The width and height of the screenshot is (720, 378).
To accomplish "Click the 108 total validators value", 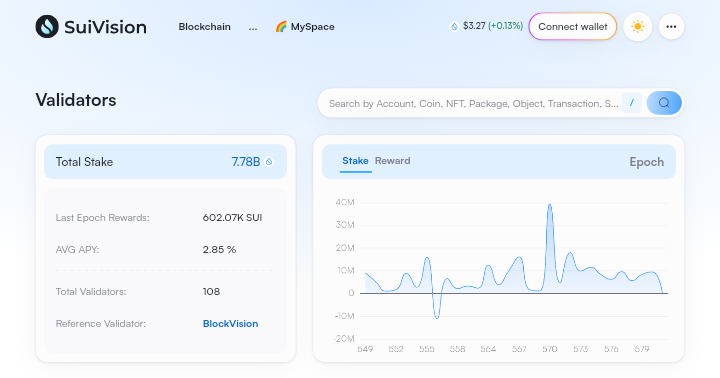I will click(211, 291).
